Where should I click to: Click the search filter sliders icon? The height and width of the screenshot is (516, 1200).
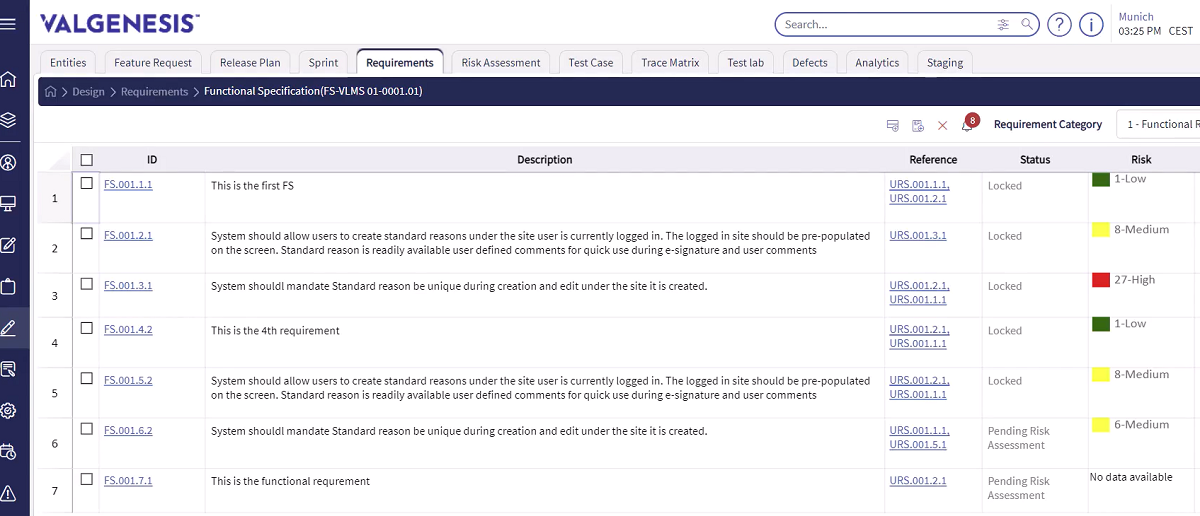[1003, 24]
